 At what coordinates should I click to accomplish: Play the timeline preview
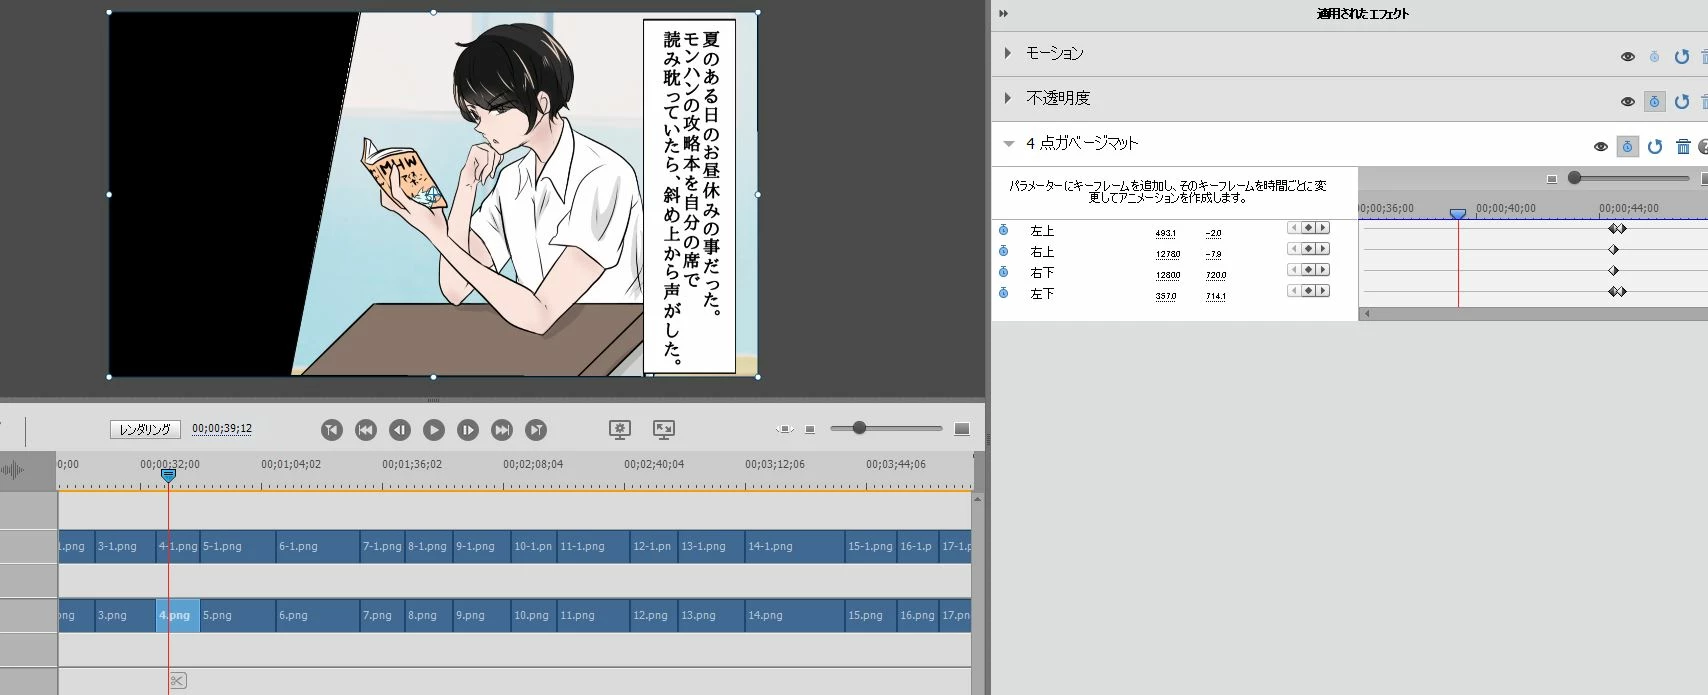tap(434, 430)
